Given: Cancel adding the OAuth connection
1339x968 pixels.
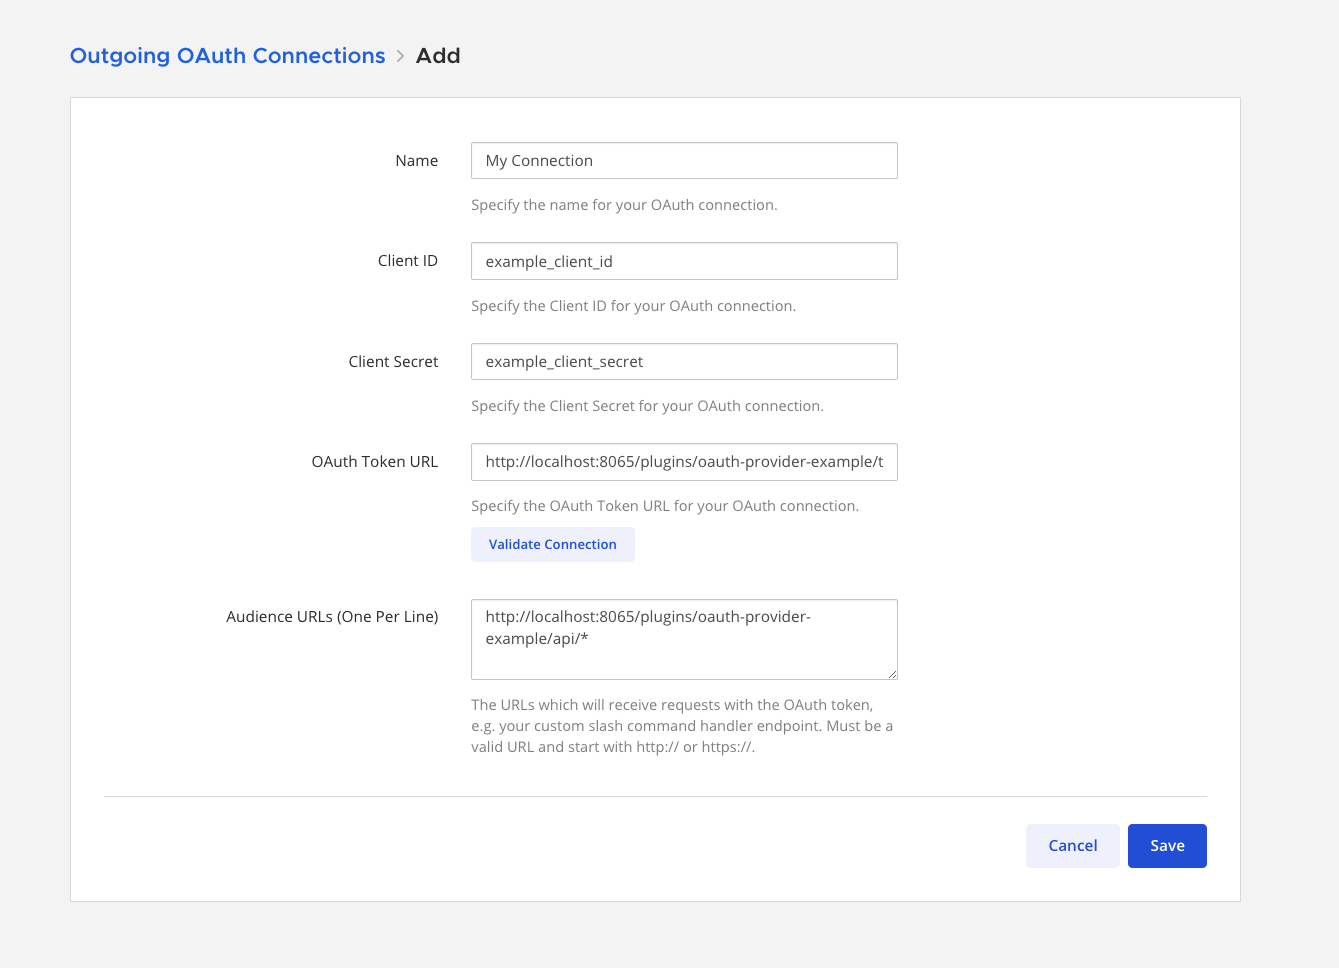Looking at the screenshot, I should (1072, 846).
